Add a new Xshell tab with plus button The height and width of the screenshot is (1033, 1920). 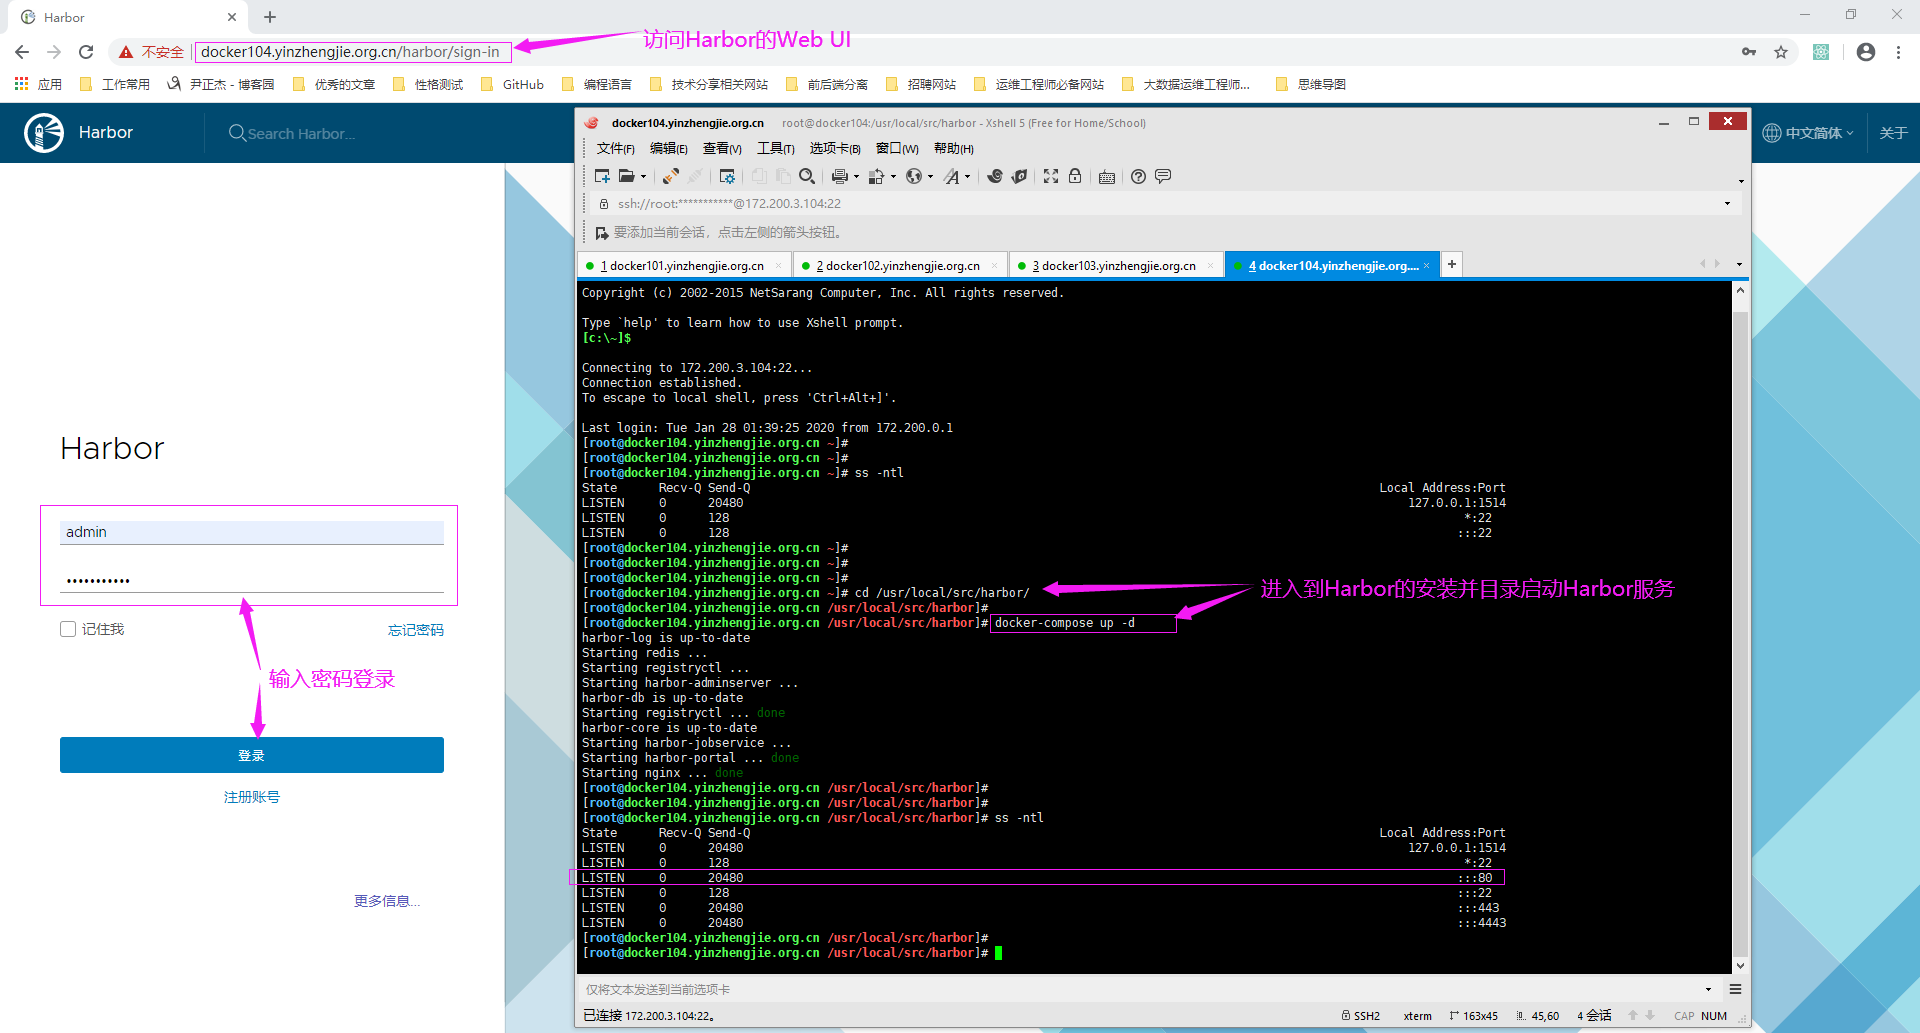[x=1452, y=264]
